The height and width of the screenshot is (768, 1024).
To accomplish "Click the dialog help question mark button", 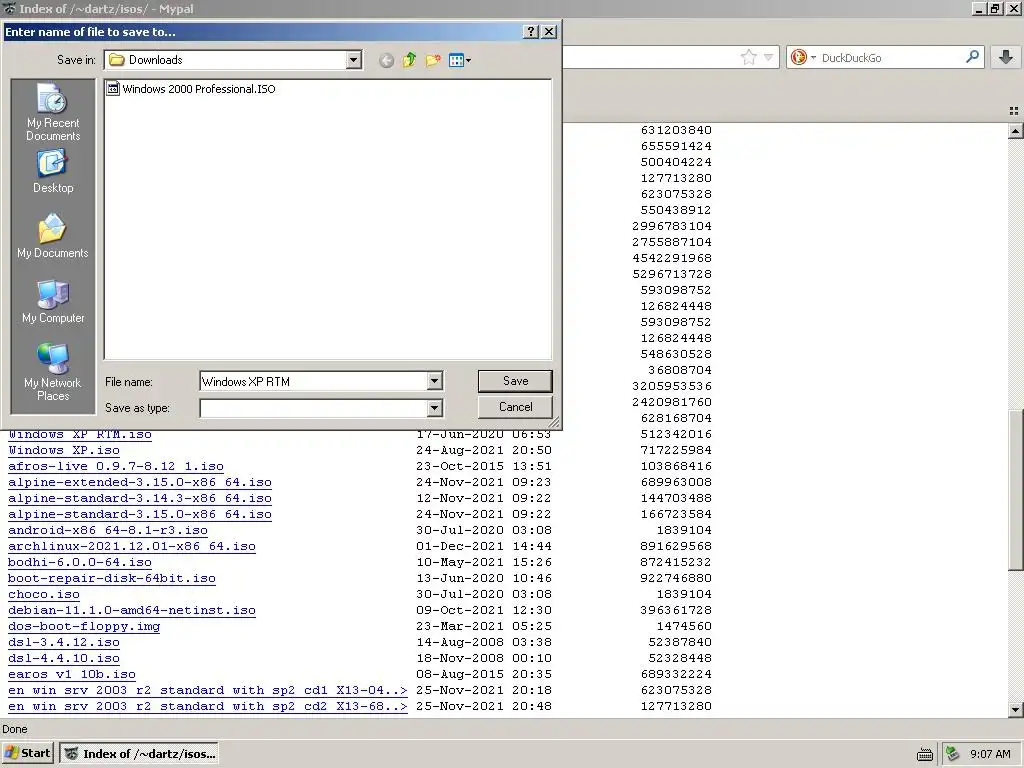I will pos(531,31).
